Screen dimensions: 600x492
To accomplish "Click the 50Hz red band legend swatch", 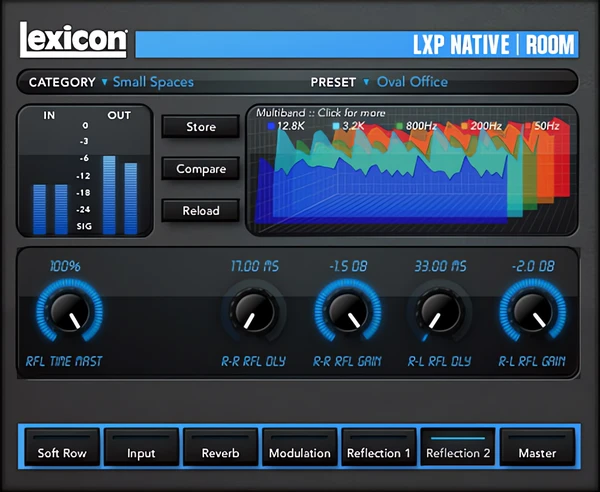I will 528,126.
